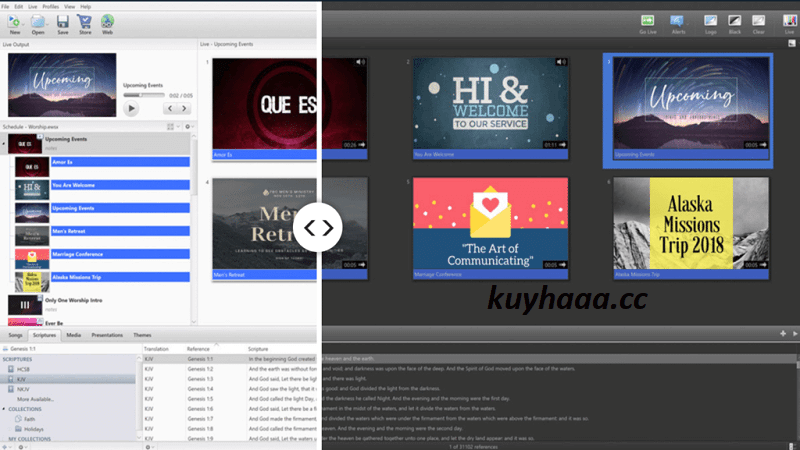The image size is (800, 450).
Task: Open the scripture list gear dropdown
Action: tap(149, 447)
